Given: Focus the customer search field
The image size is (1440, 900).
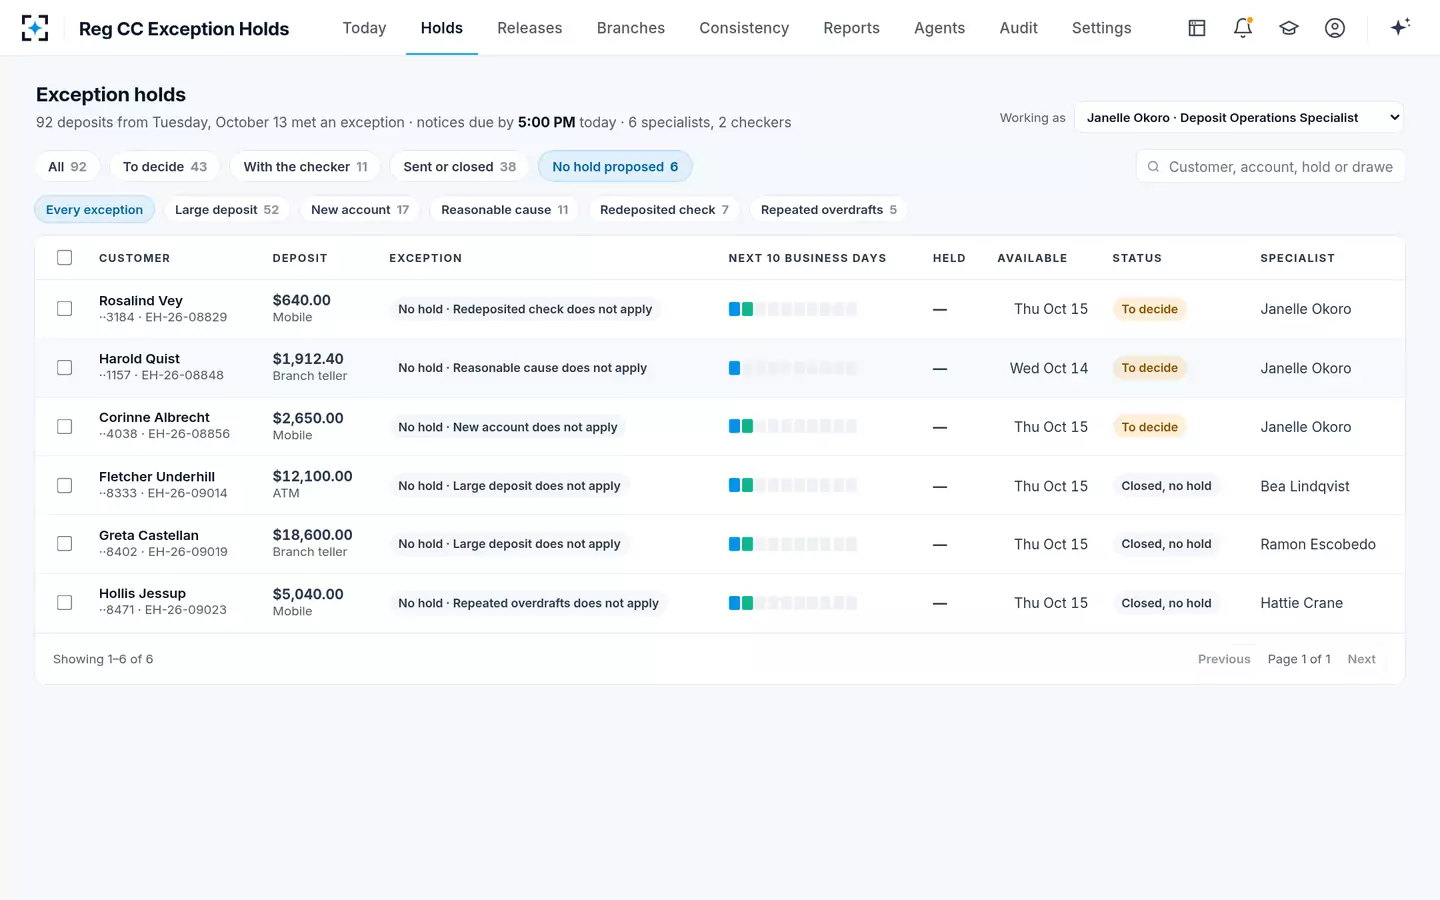Looking at the screenshot, I should [1271, 167].
